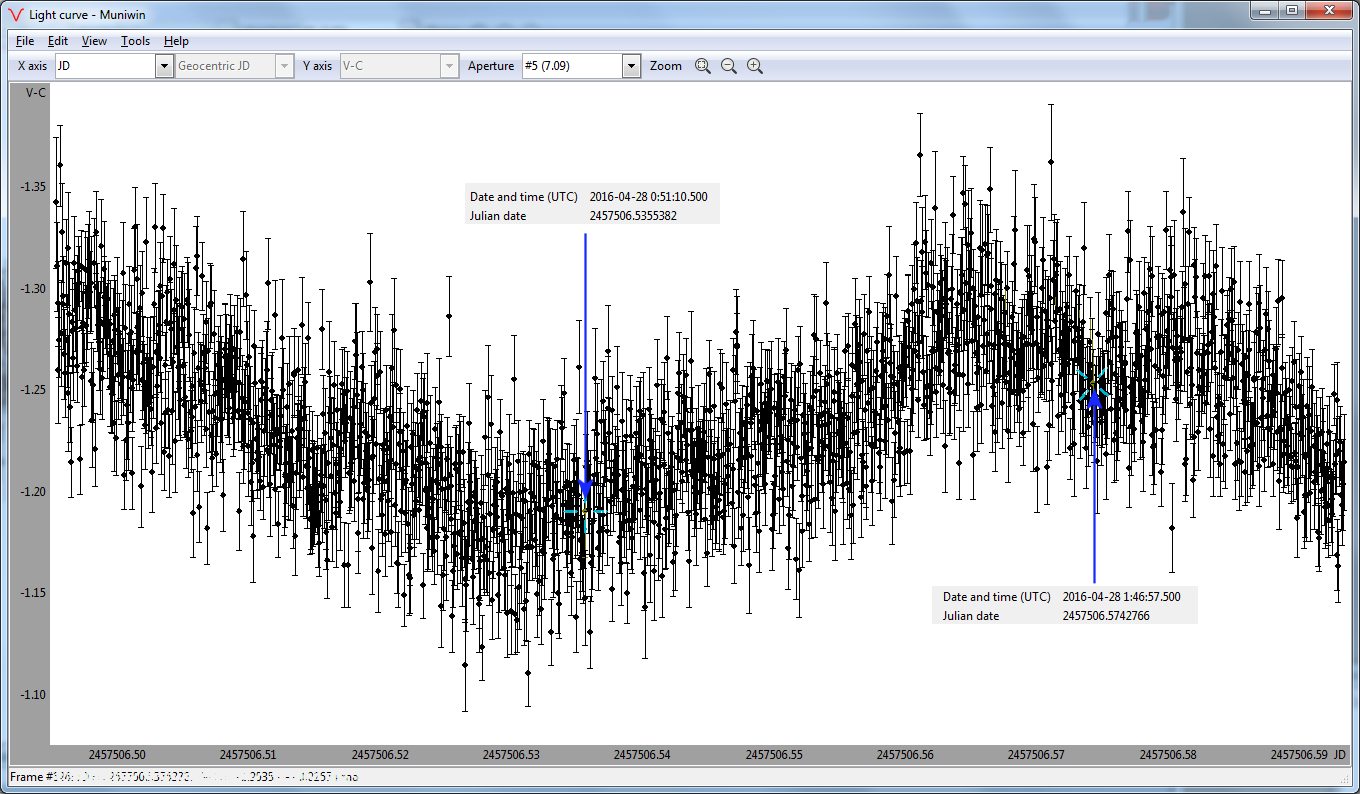Zoom in using the plus magnifier
This screenshot has height=794, width=1360.
tap(755, 66)
